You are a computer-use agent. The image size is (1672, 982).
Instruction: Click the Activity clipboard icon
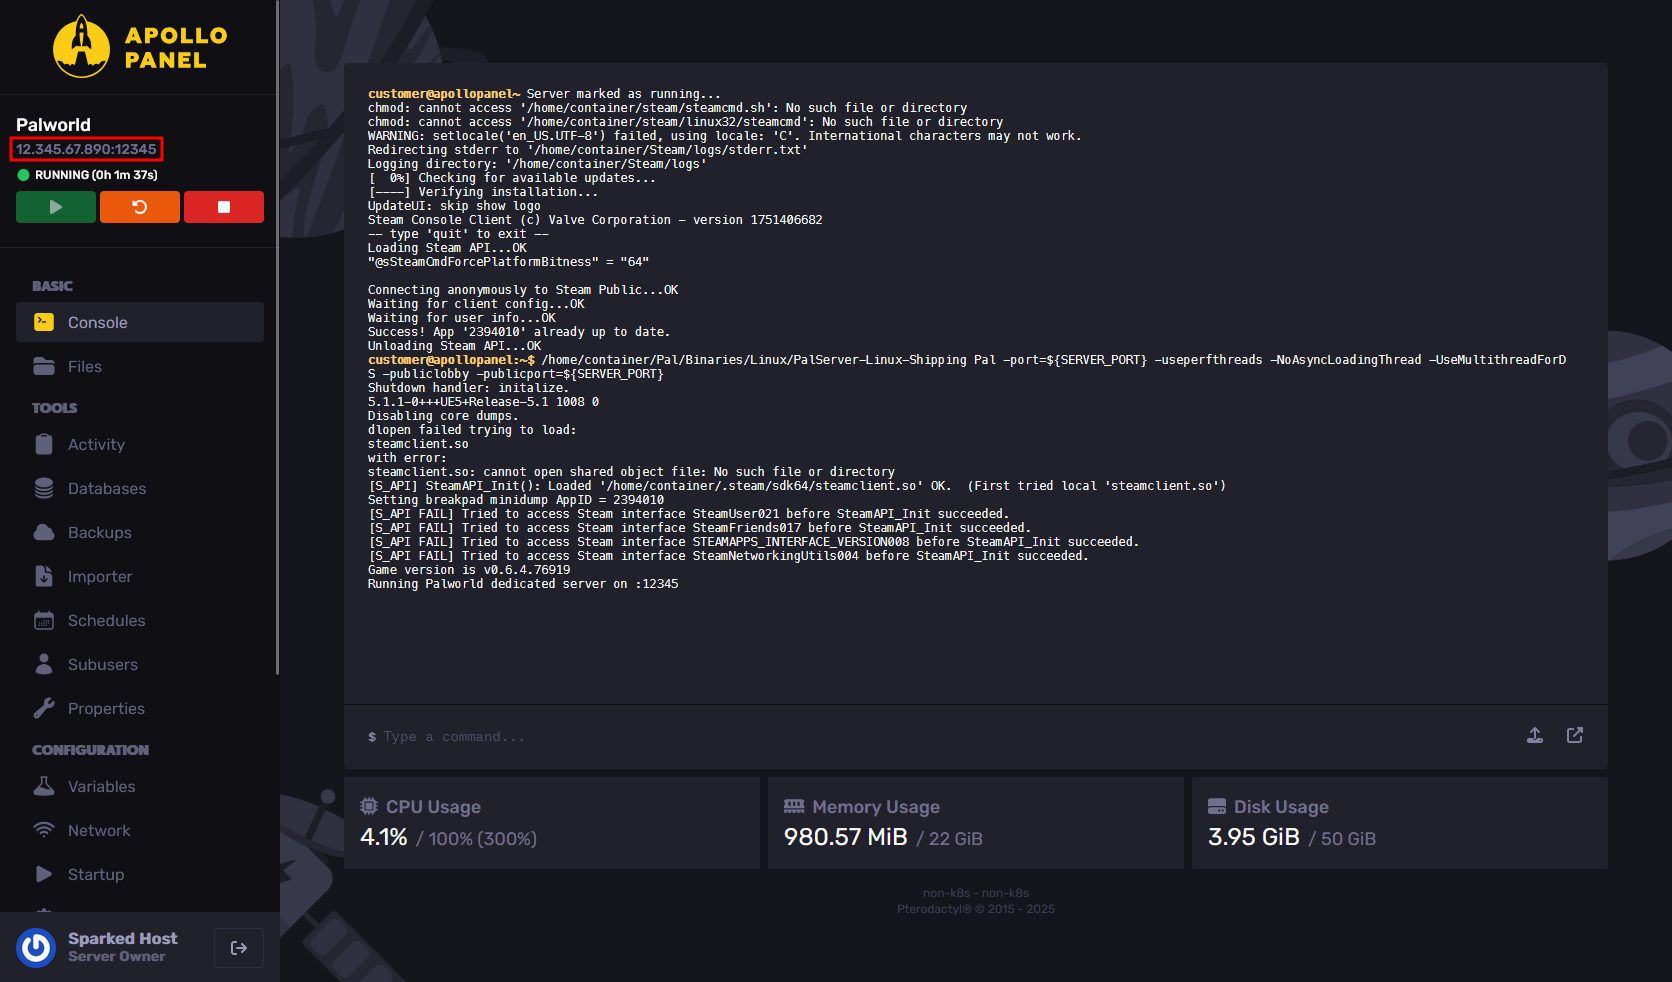[44, 444]
